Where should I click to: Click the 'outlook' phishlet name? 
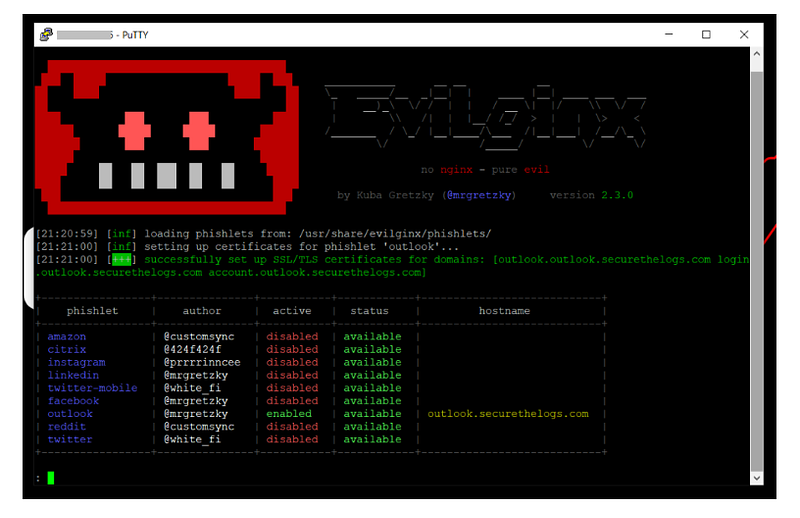pos(70,414)
